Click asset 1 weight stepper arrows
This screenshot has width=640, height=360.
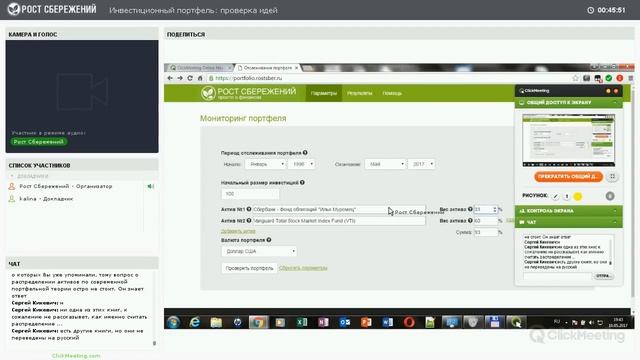coord(495,209)
